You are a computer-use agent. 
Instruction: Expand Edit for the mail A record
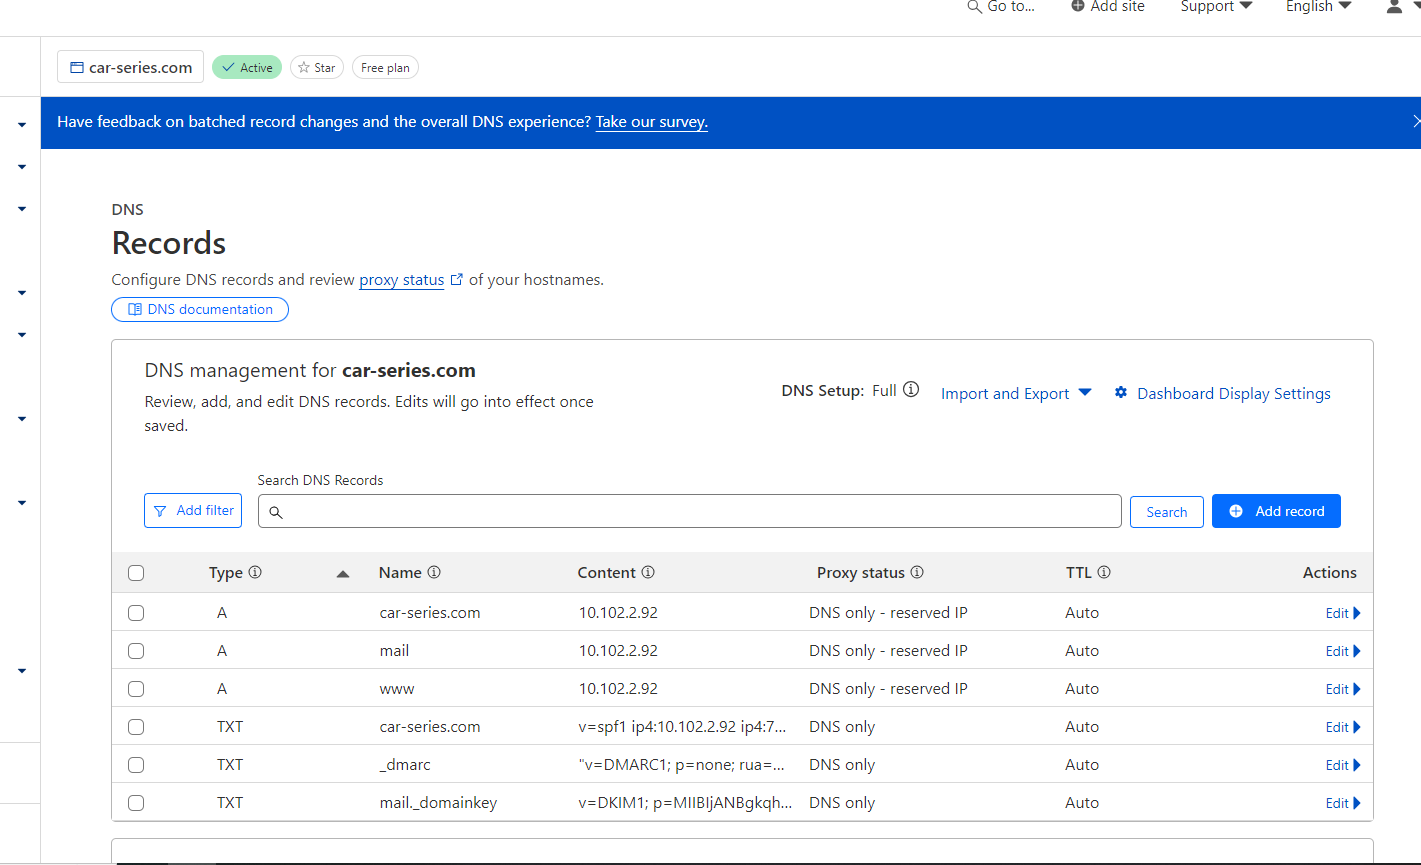[x=1343, y=651]
